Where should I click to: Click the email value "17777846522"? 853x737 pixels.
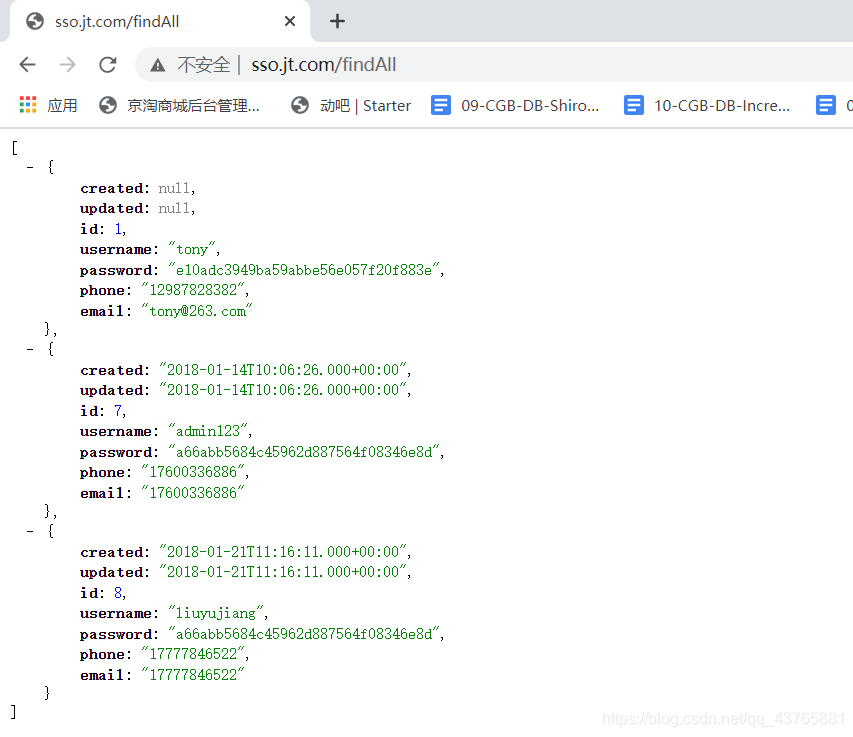pos(193,675)
